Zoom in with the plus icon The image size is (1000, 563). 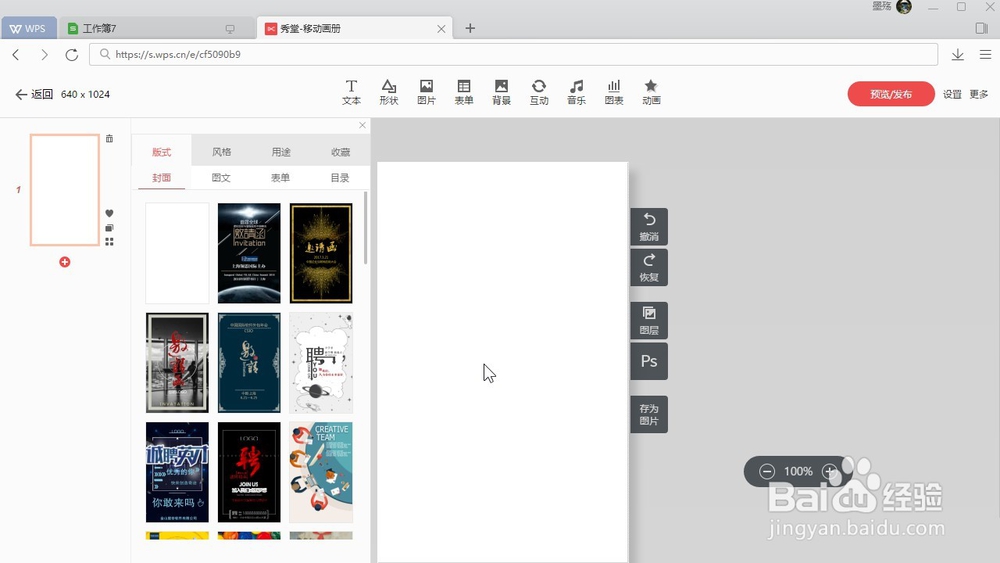coord(829,471)
